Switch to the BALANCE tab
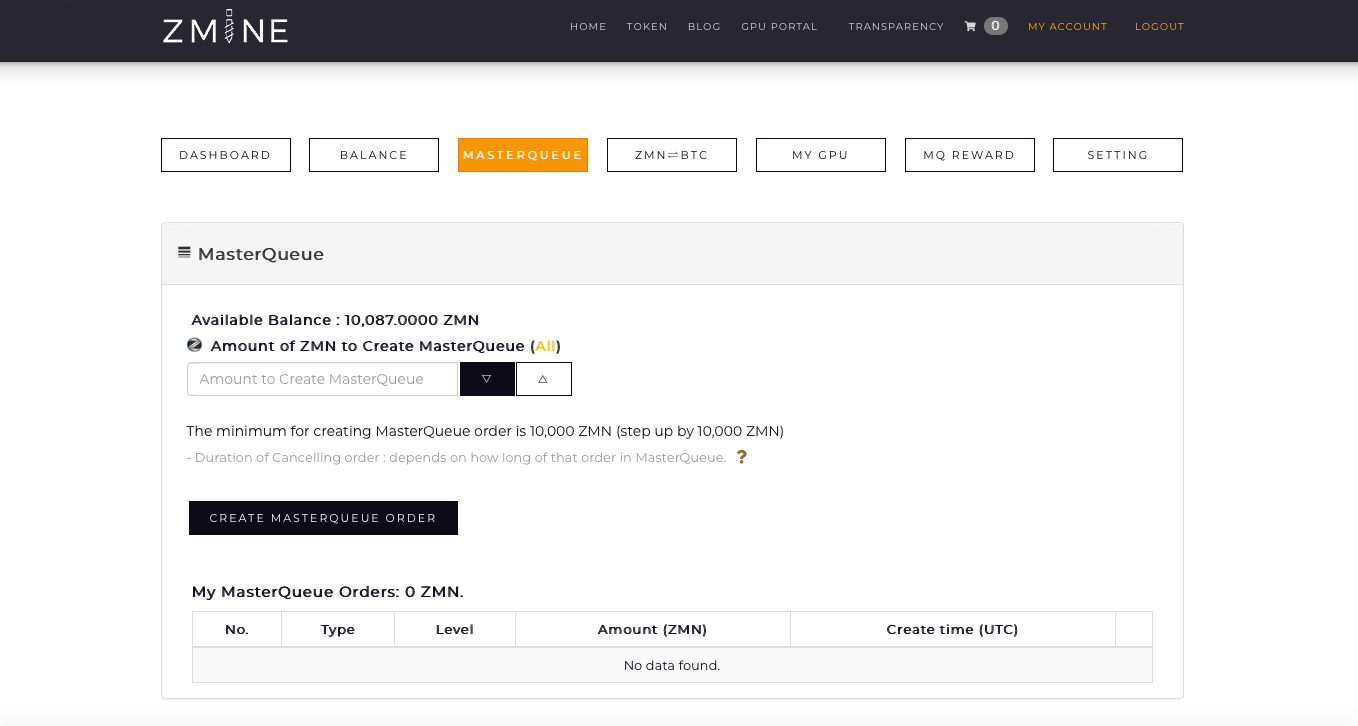 (374, 155)
